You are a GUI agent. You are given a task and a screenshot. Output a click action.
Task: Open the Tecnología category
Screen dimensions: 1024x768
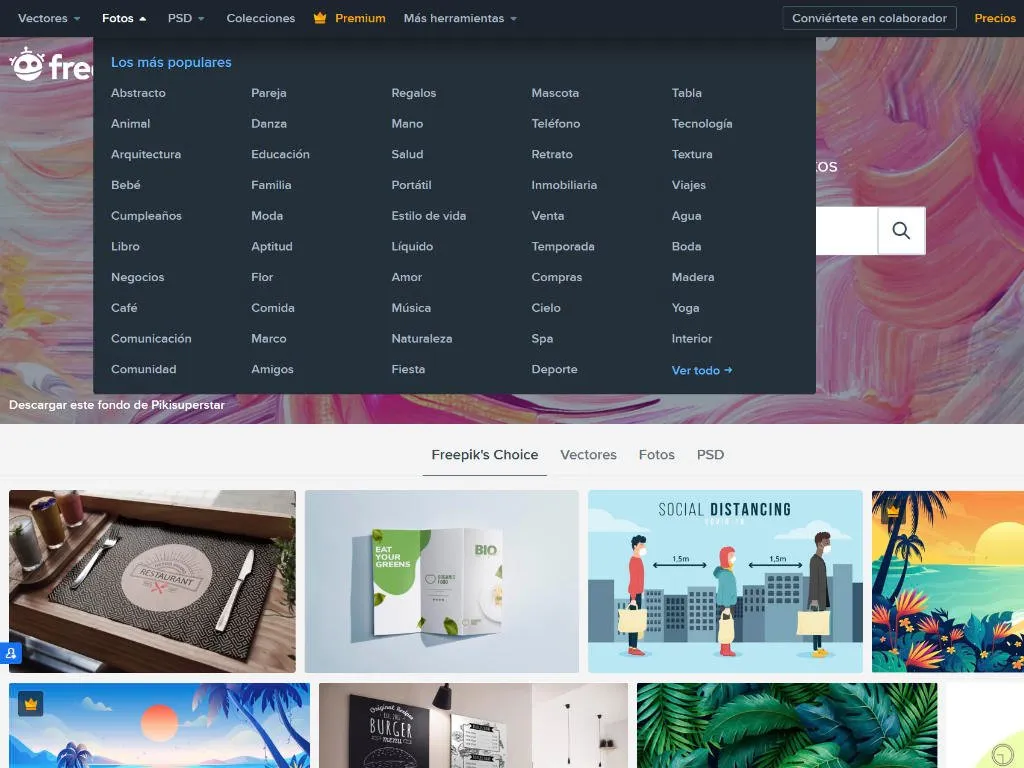[x=701, y=123]
